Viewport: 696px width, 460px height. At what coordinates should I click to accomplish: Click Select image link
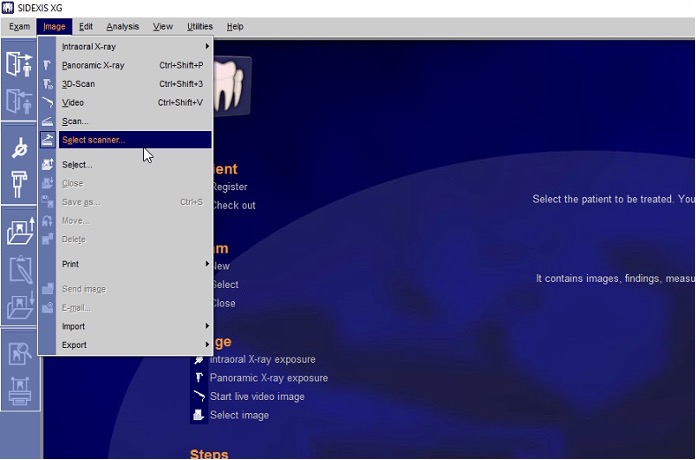(239, 415)
